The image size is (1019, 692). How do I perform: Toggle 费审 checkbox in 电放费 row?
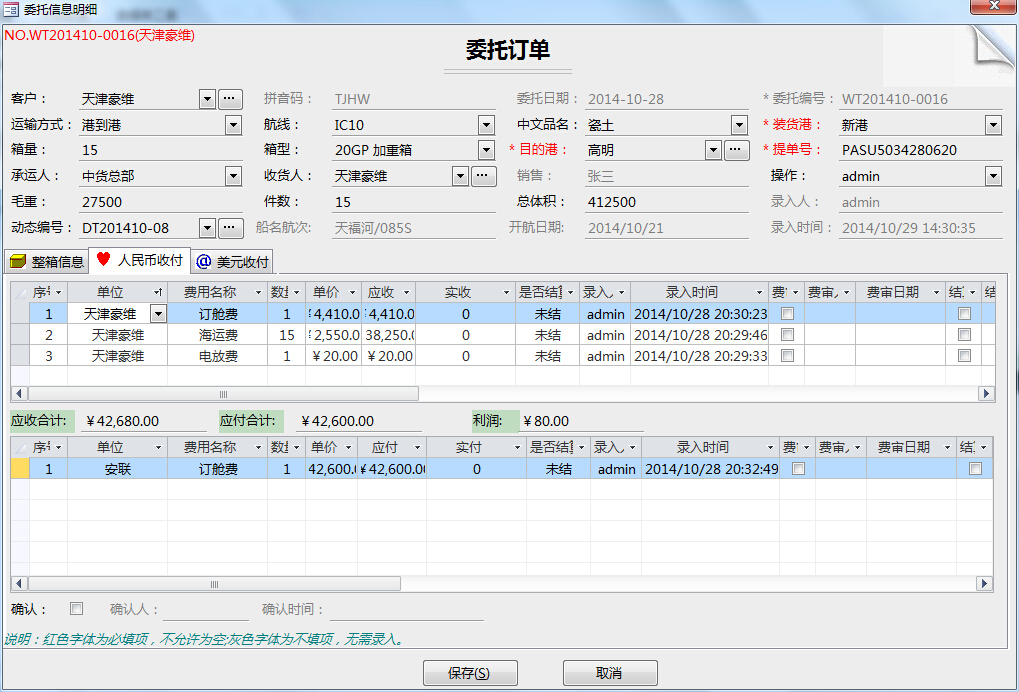pyautogui.click(x=788, y=355)
